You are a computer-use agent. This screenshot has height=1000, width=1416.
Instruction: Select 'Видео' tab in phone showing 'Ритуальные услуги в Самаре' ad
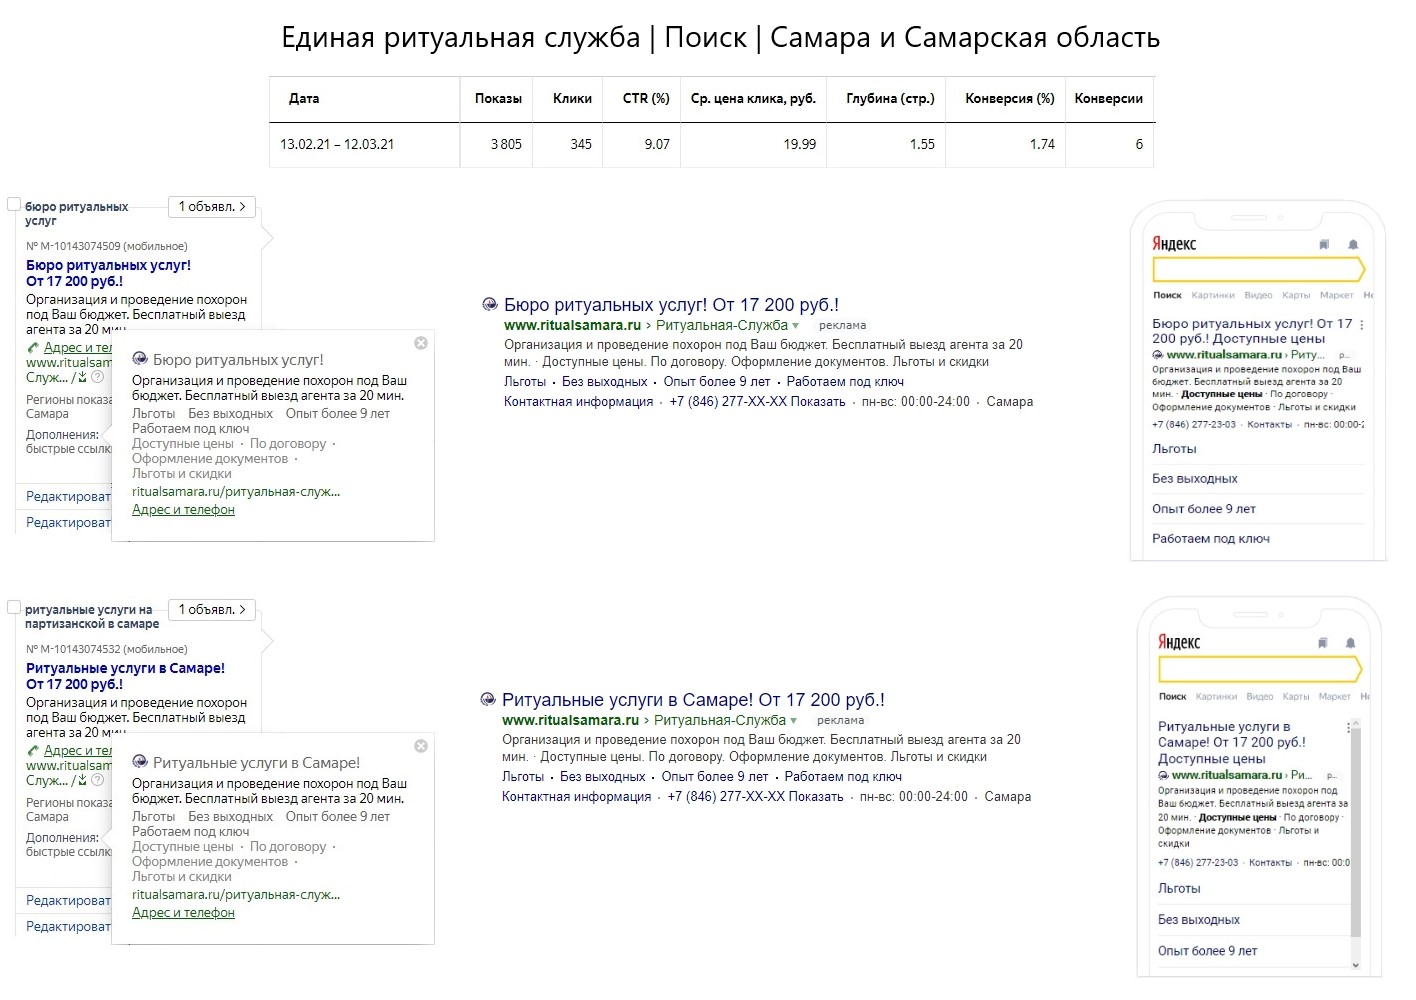[1260, 696]
